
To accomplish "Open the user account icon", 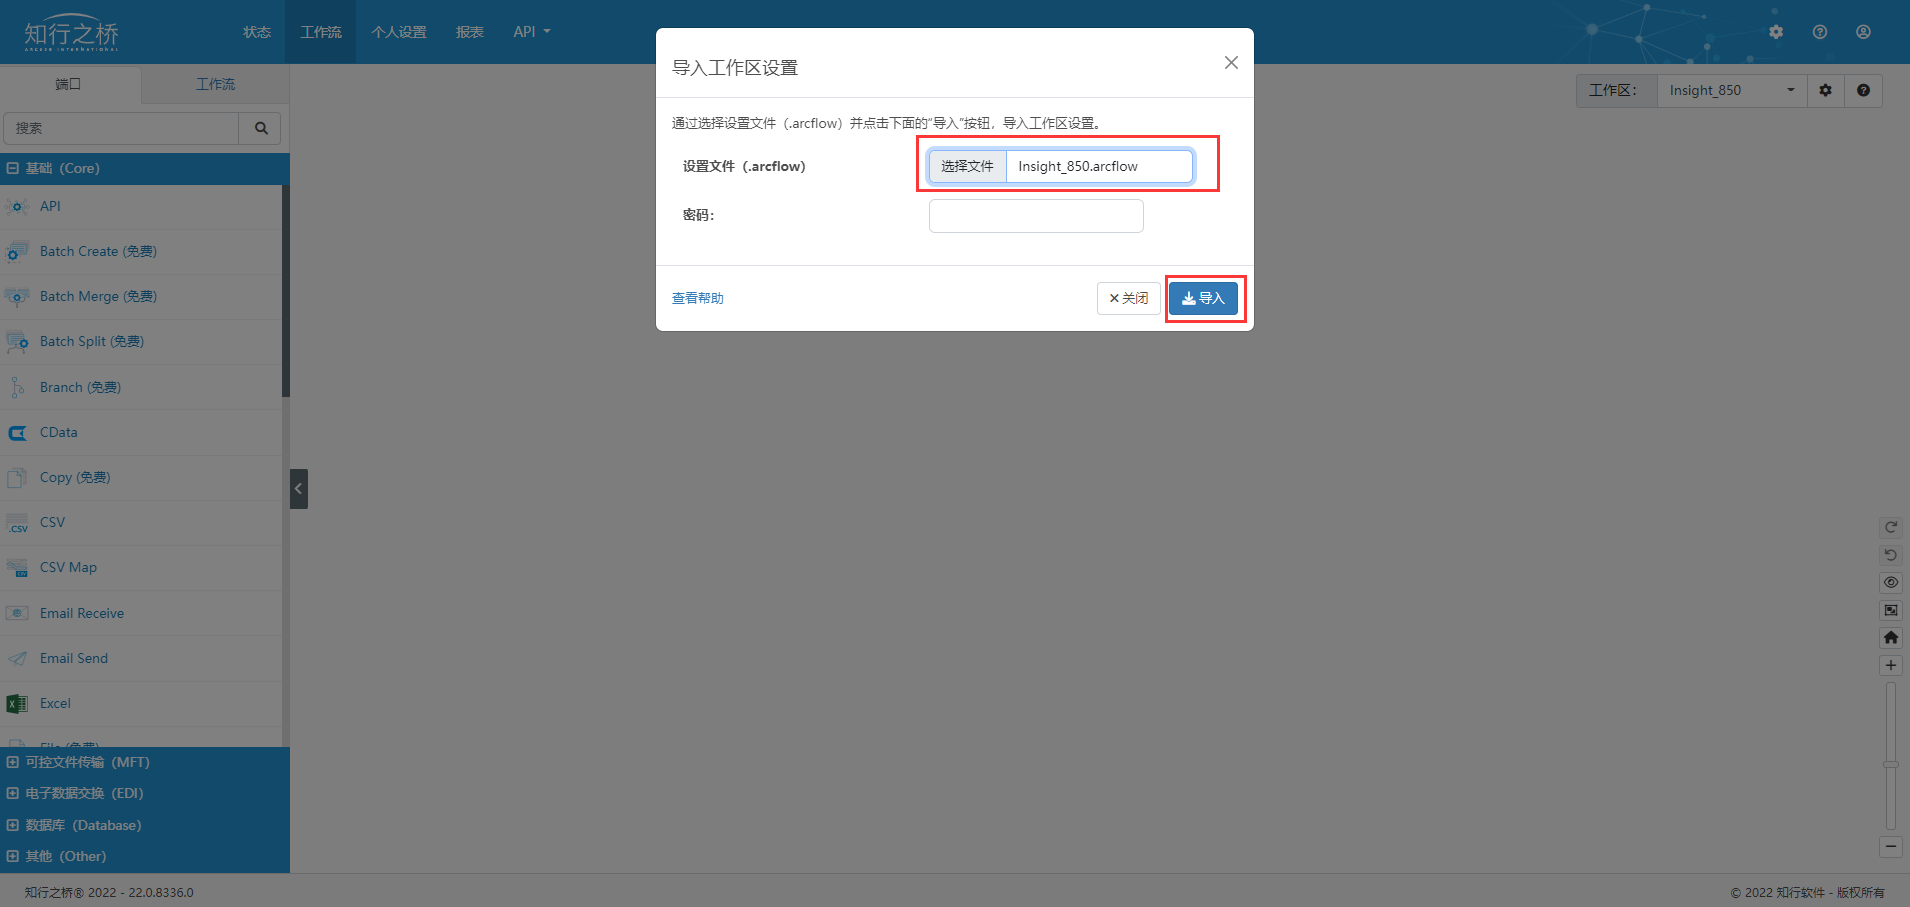I will coord(1864,32).
